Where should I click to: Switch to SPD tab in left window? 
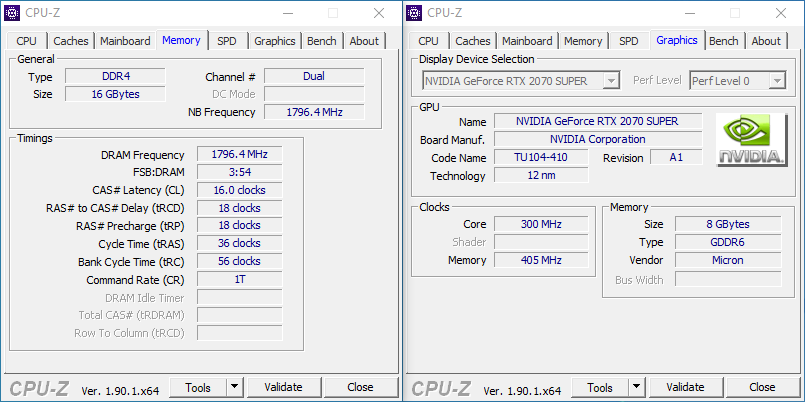click(x=227, y=41)
